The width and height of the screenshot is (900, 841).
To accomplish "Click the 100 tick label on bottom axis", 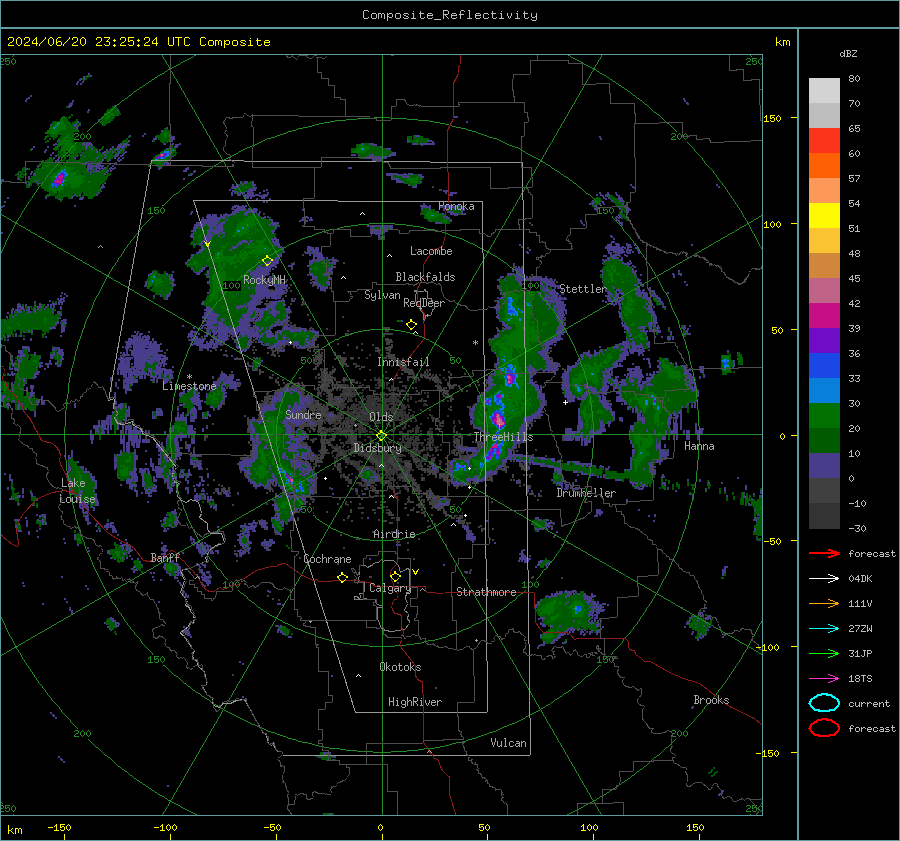I will 589,827.
